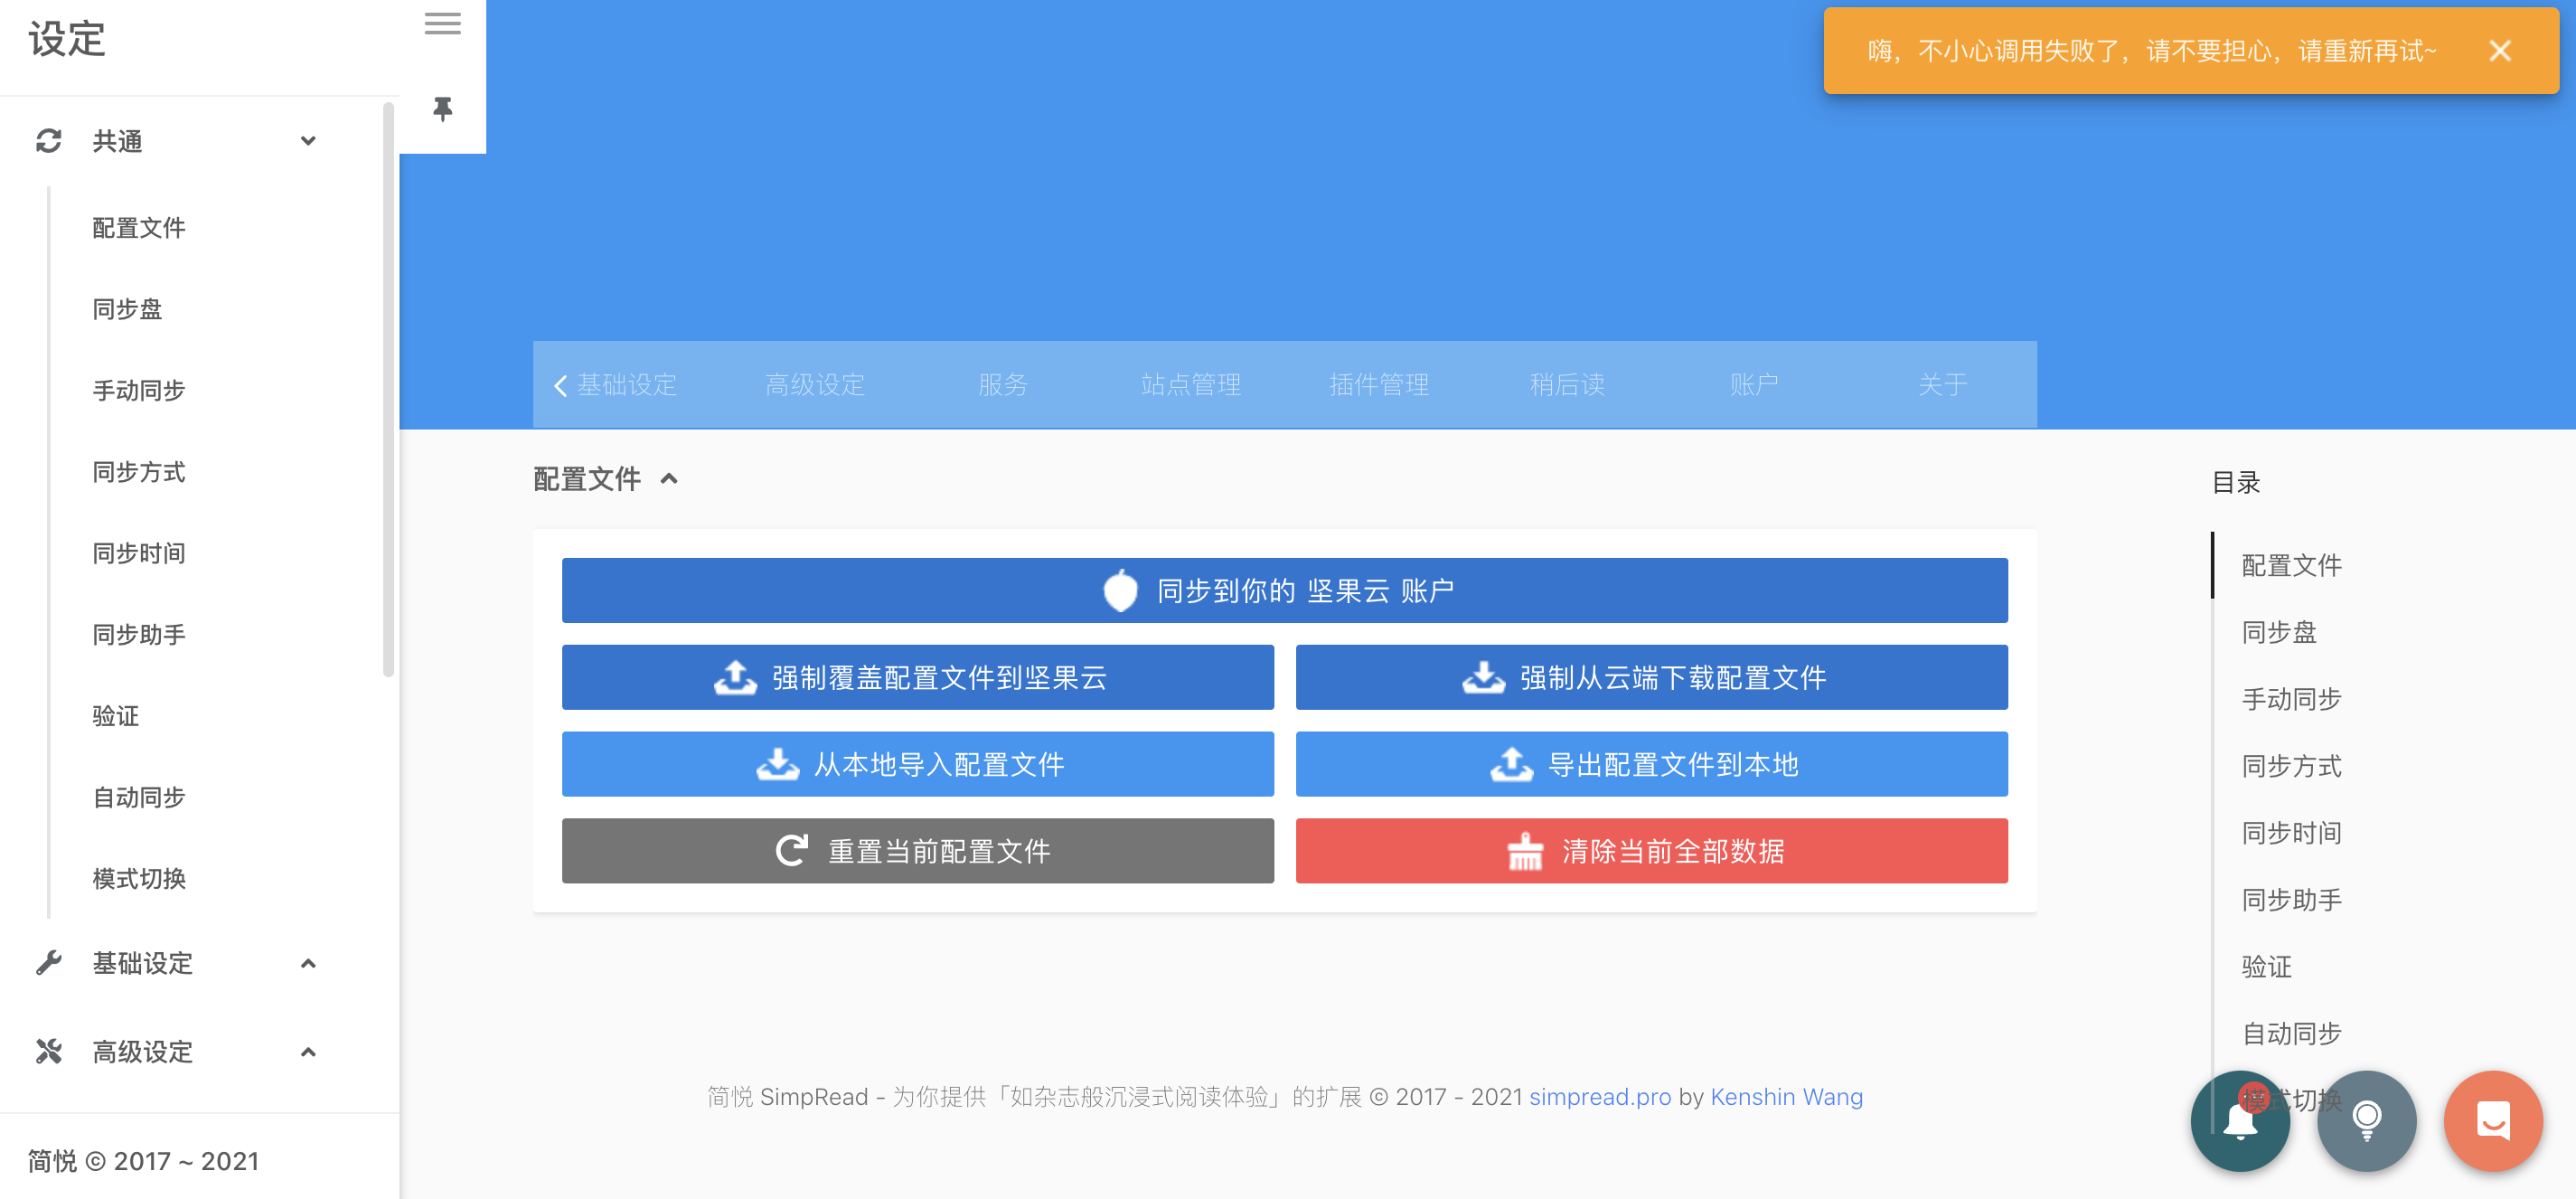Collapse the 共通 sidebar group
The width and height of the screenshot is (2576, 1199).
point(308,141)
